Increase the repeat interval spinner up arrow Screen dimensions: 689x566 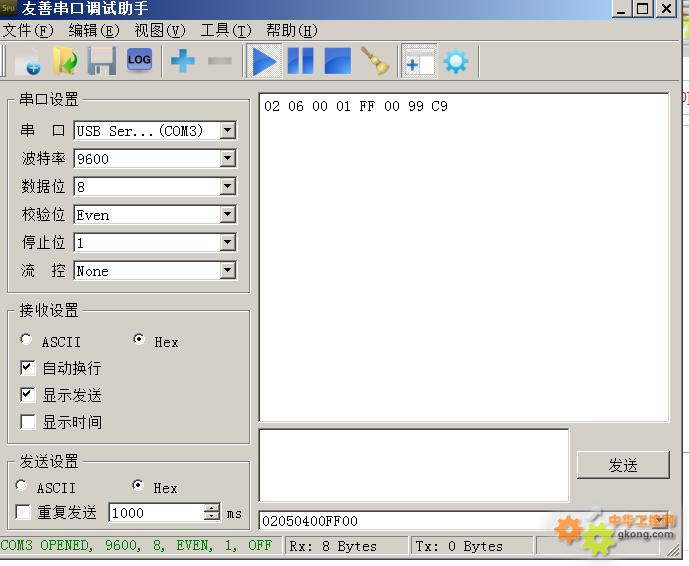[212, 508]
